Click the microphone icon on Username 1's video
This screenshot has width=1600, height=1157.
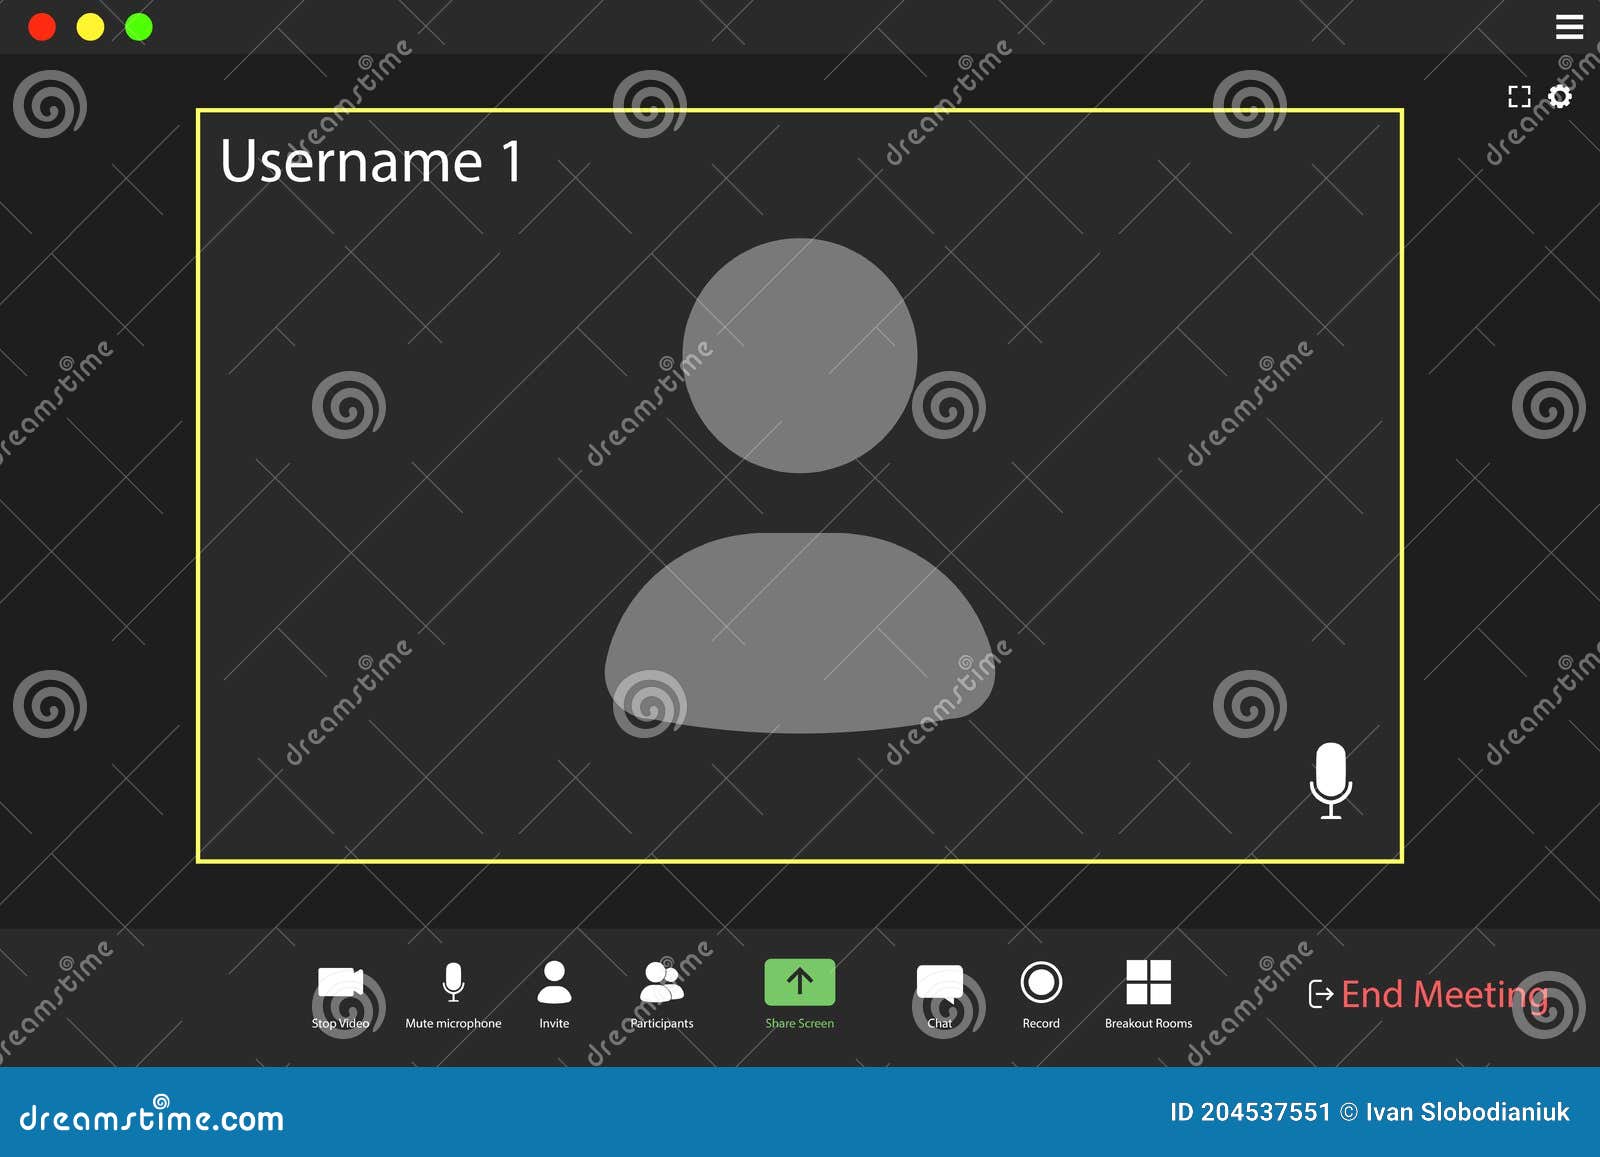[x=1330, y=780]
